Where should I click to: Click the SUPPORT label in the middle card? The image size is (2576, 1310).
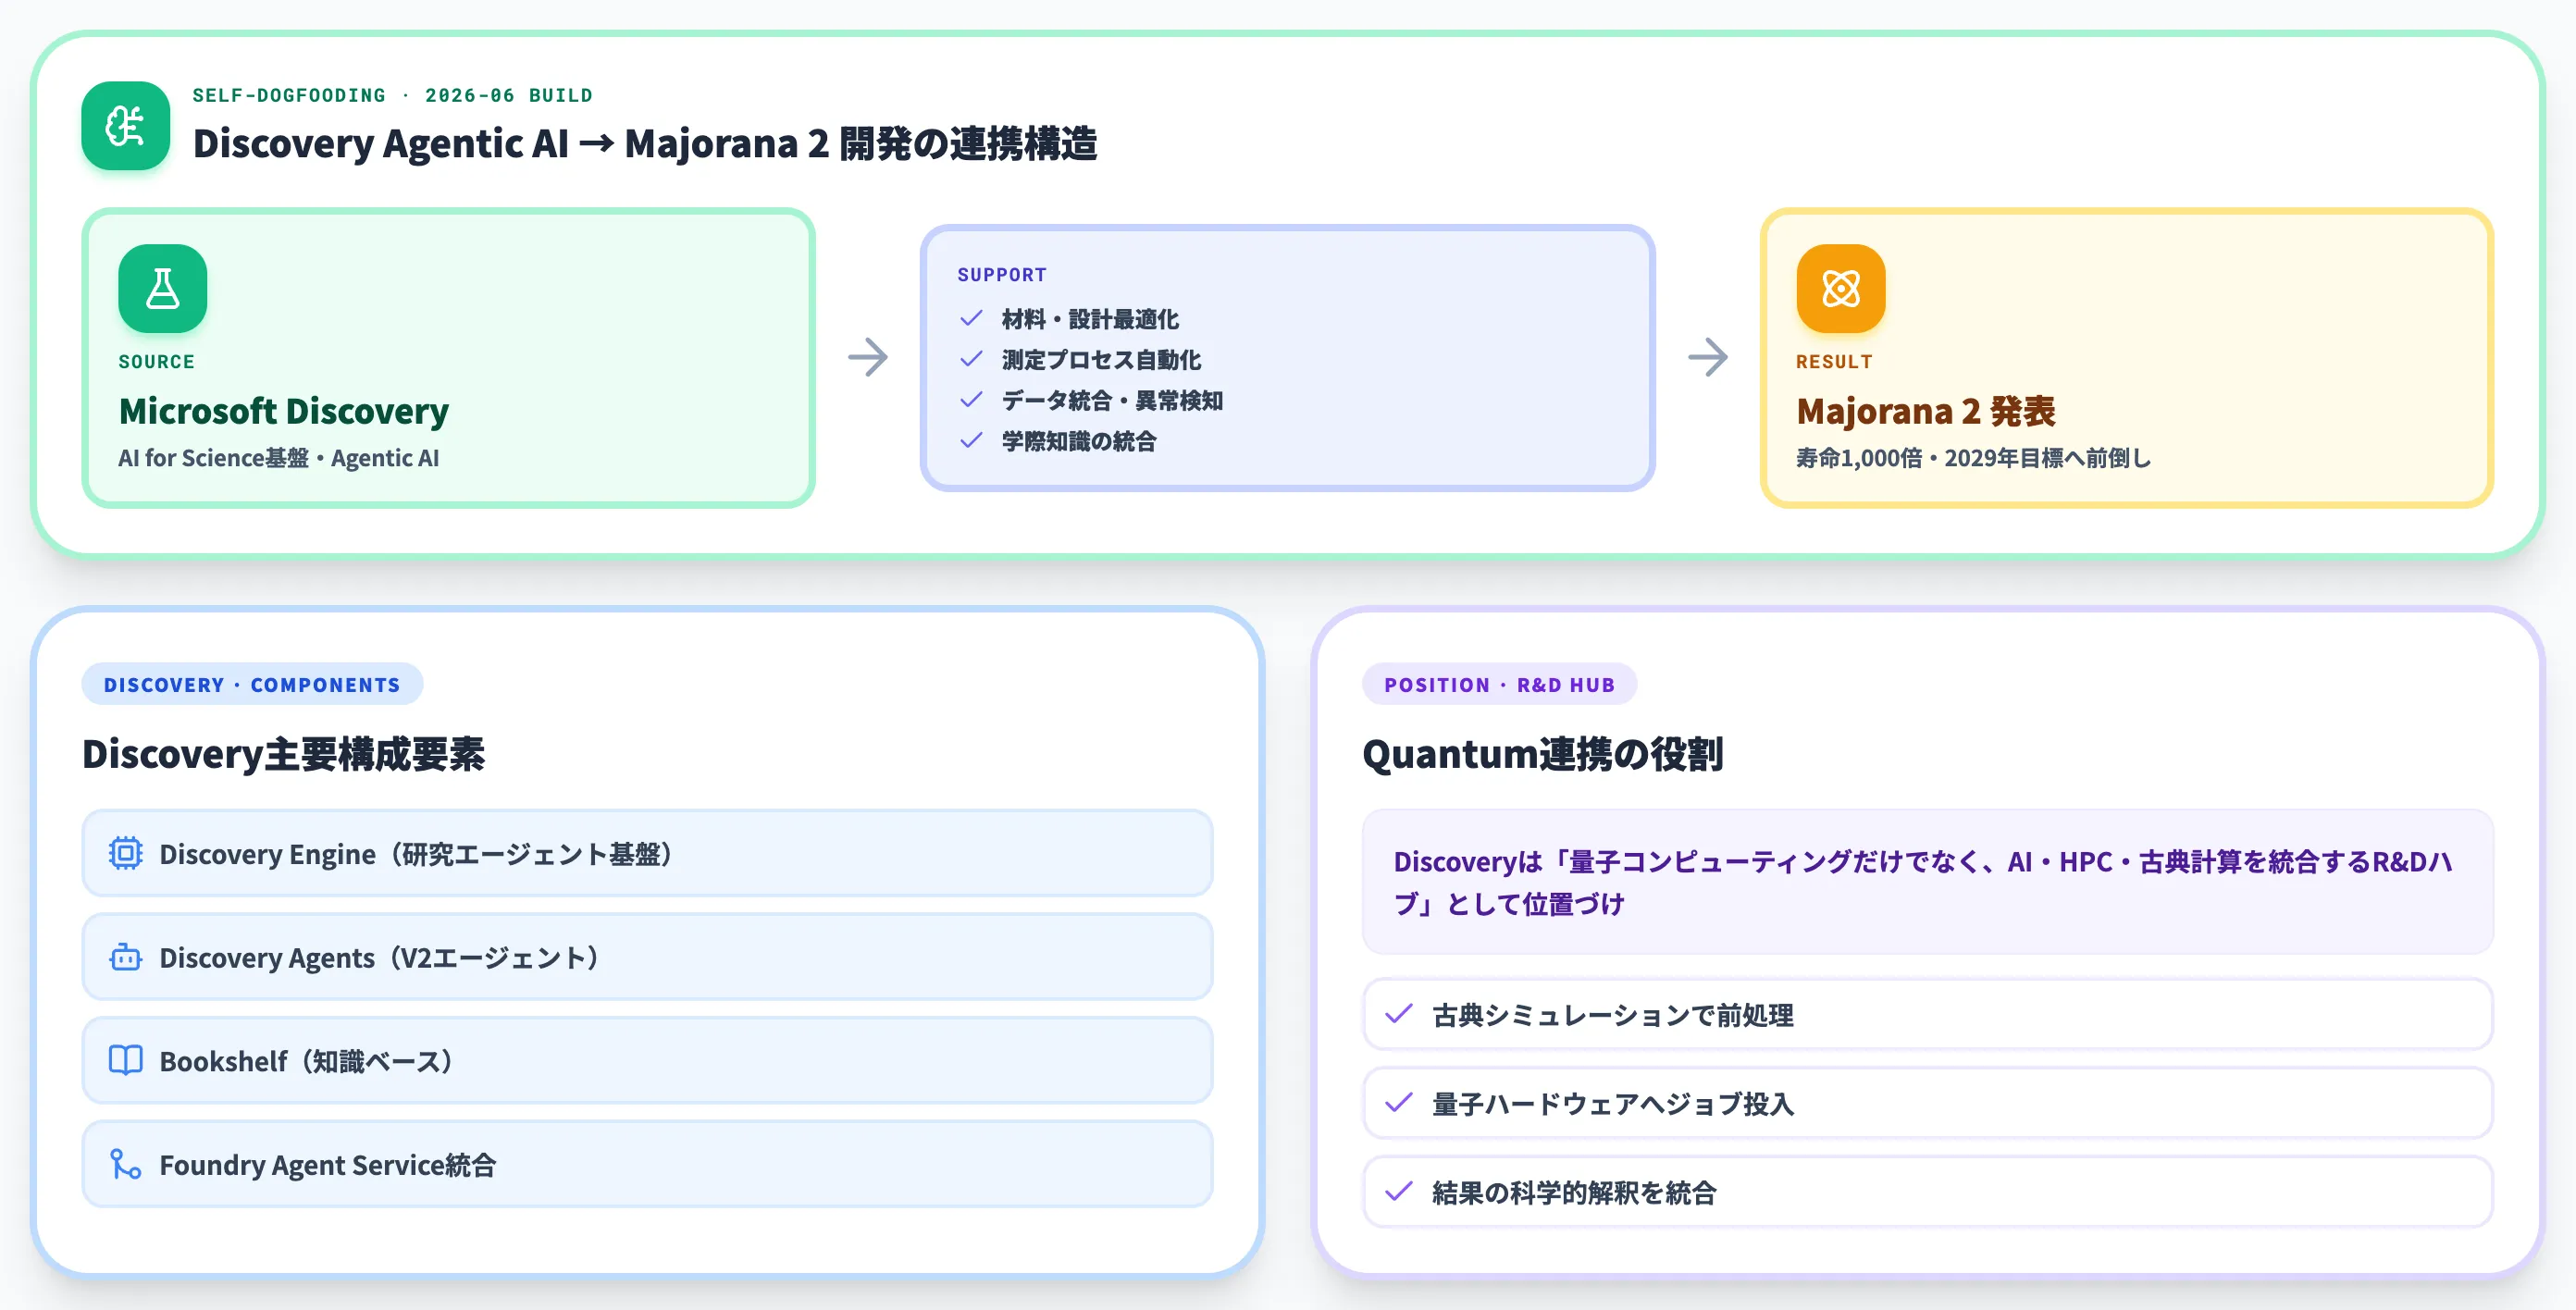[1002, 275]
